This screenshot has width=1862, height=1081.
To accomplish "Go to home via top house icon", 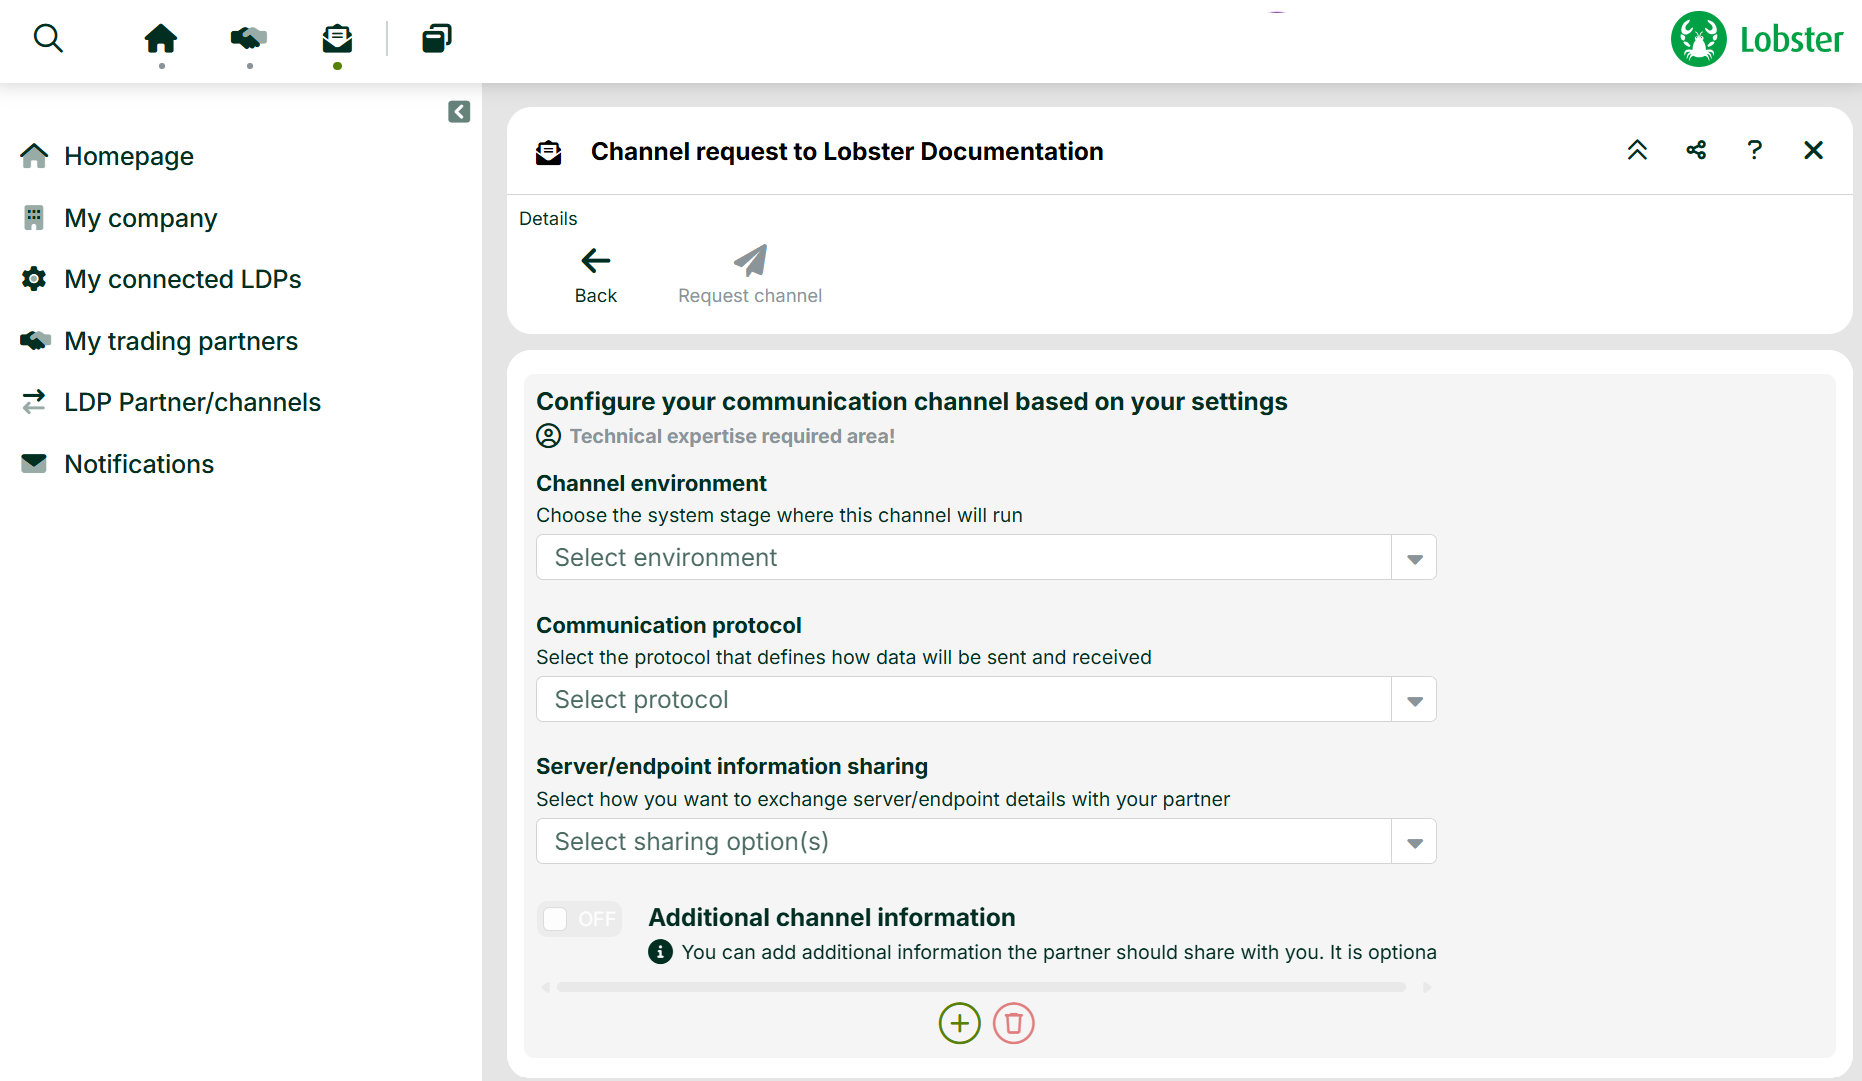I will pyautogui.click(x=161, y=39).
